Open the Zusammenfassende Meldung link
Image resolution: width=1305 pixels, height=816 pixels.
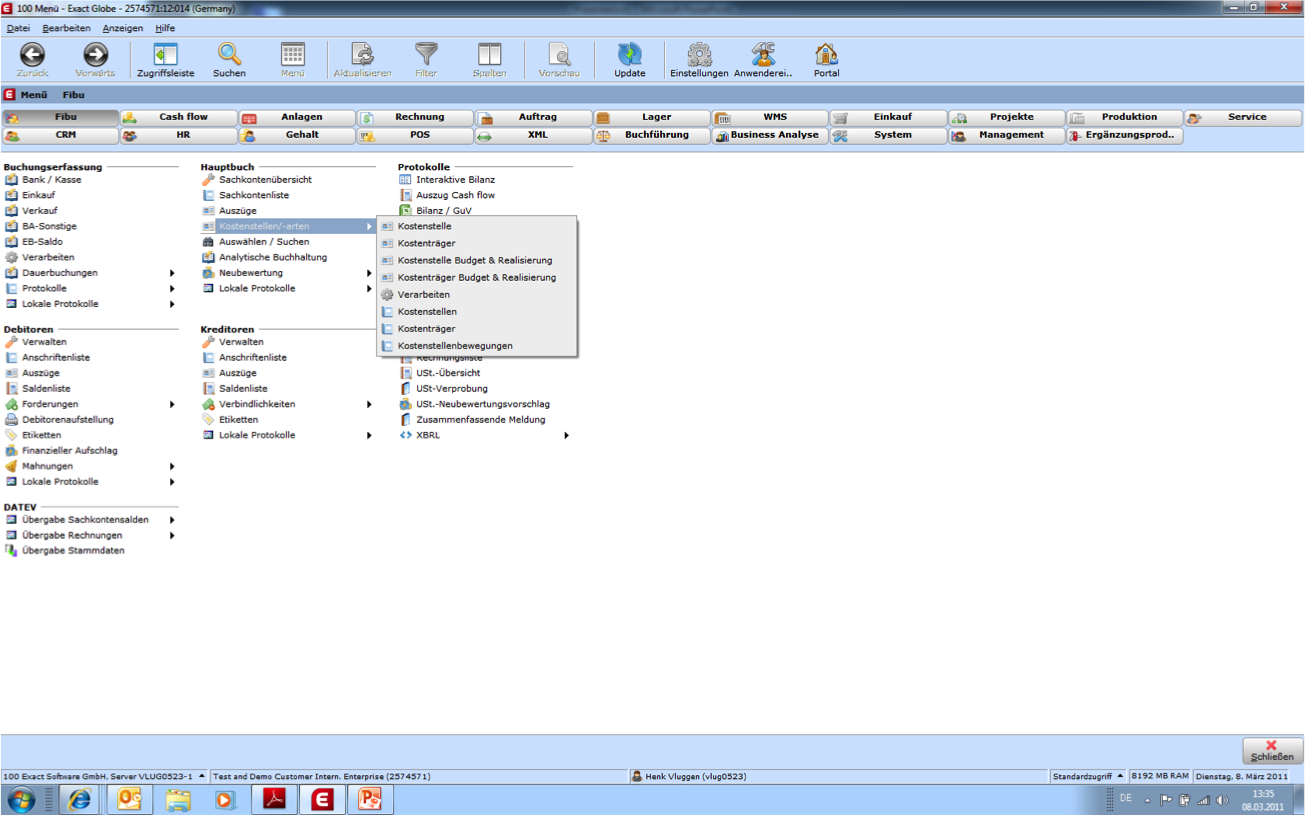(x=481, y=420)
